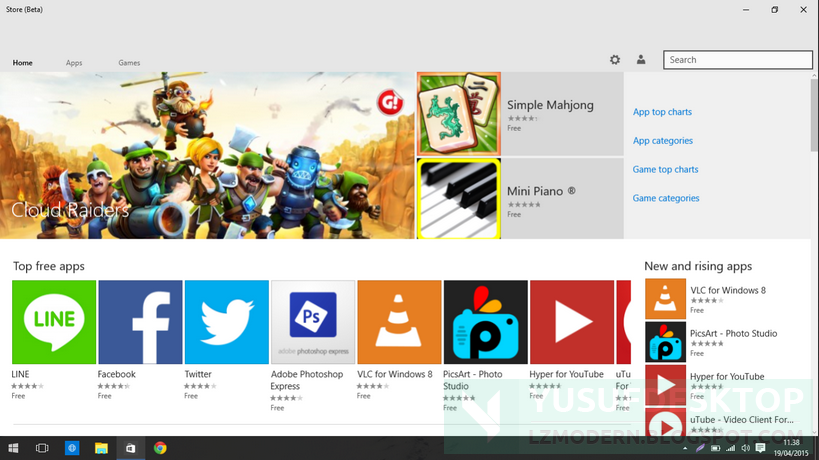819x460 pixels.
Task: Open File Explorer from the taskbar
Action: point(101,448)
